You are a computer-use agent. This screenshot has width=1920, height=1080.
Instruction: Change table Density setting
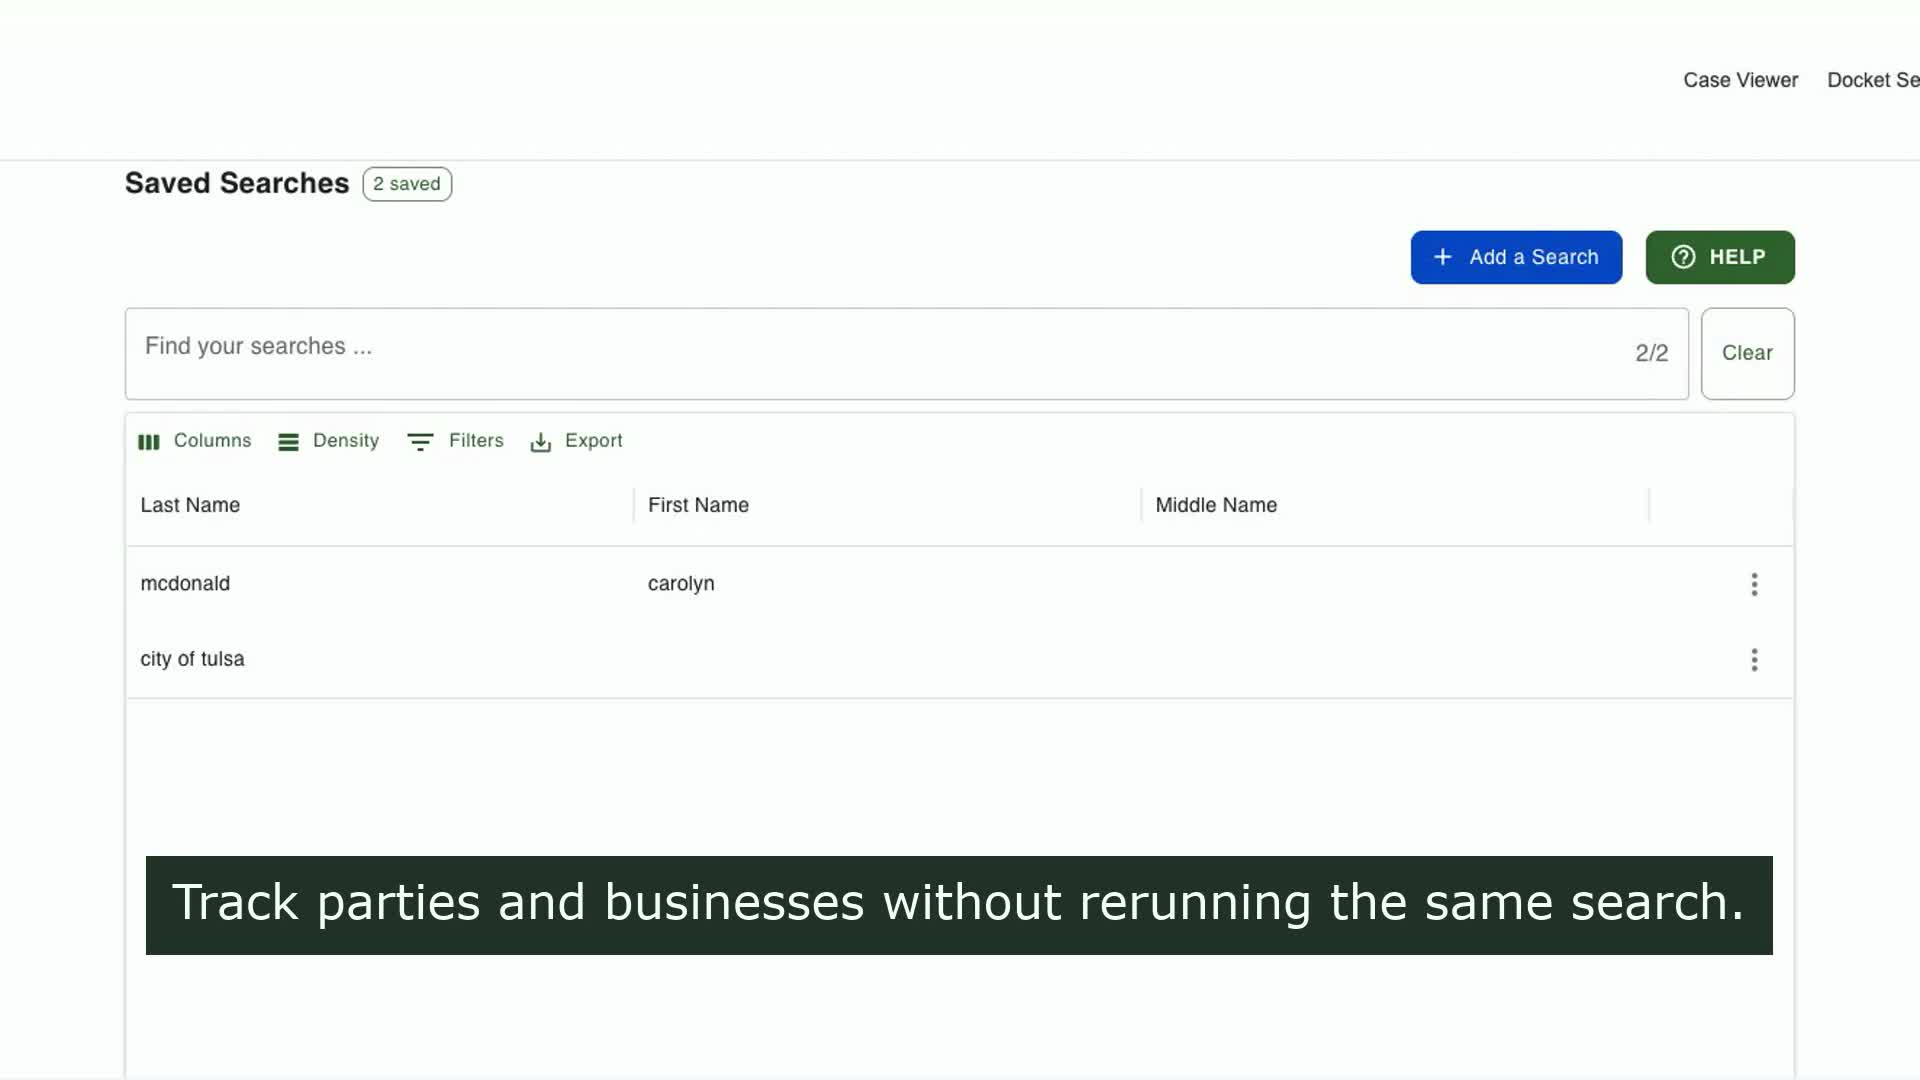coord(328,441)
